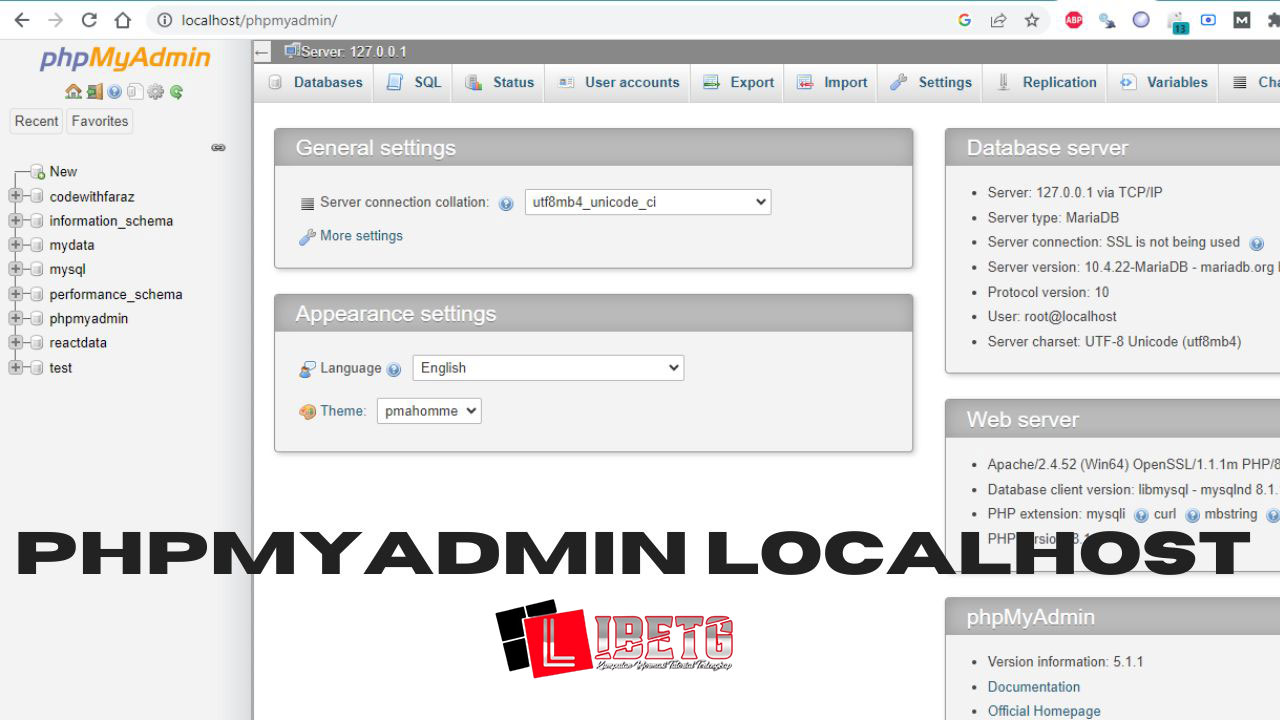Expand mysql database node
Screen dimensions: 1280x720
[15, 269]
